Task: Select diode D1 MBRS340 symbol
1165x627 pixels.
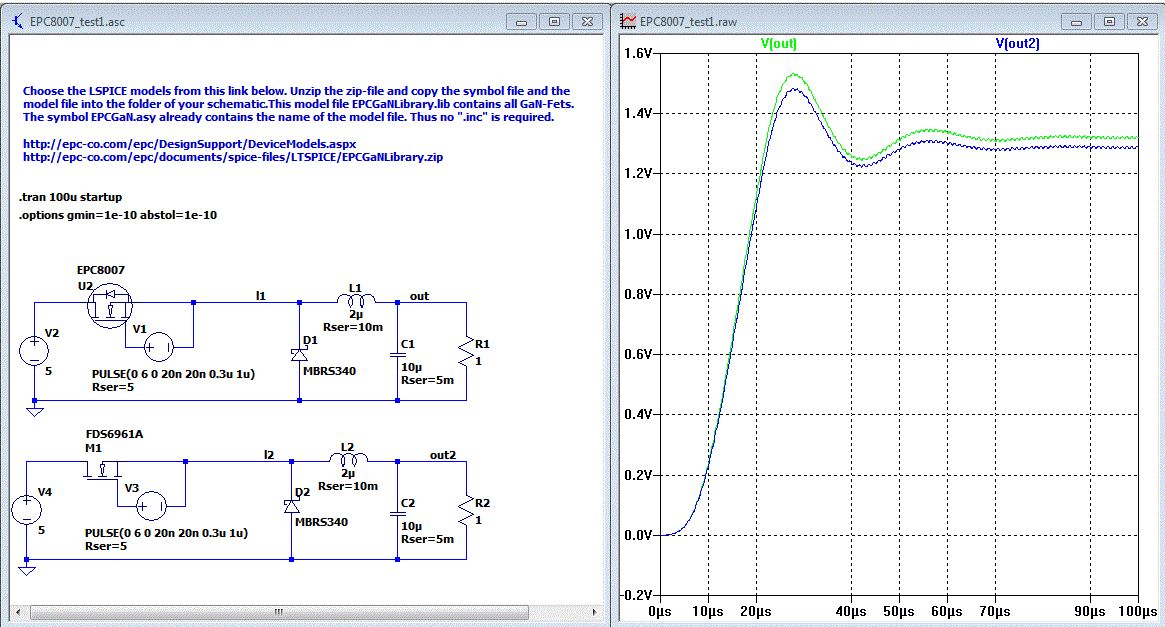Action: [299, 354]
